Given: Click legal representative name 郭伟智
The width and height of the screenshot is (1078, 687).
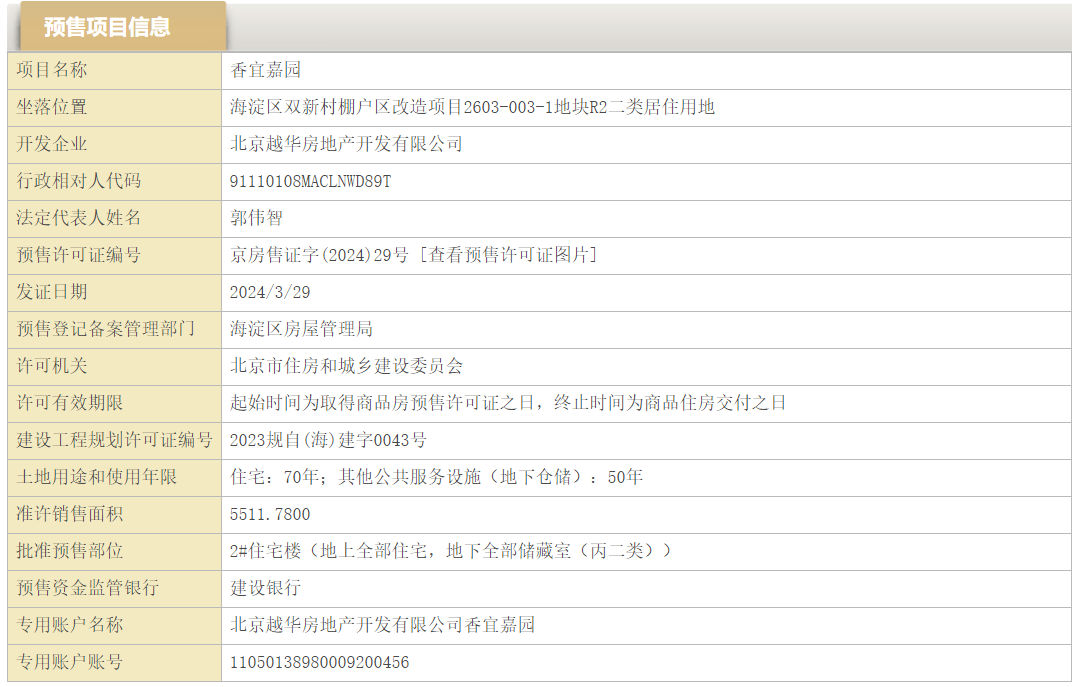Looking at the screenshot, I should (256, 218).
